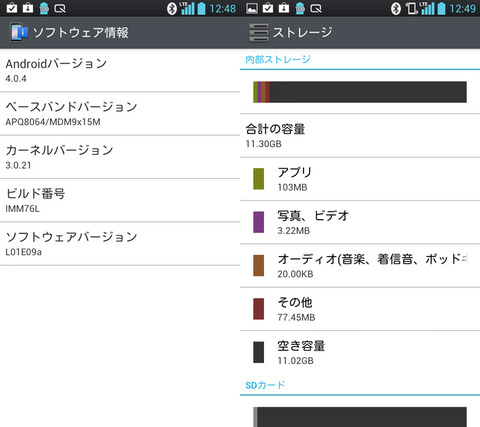
Task: Tap the vibrate mode icon in status bar
Action: (x=412, y=8)
